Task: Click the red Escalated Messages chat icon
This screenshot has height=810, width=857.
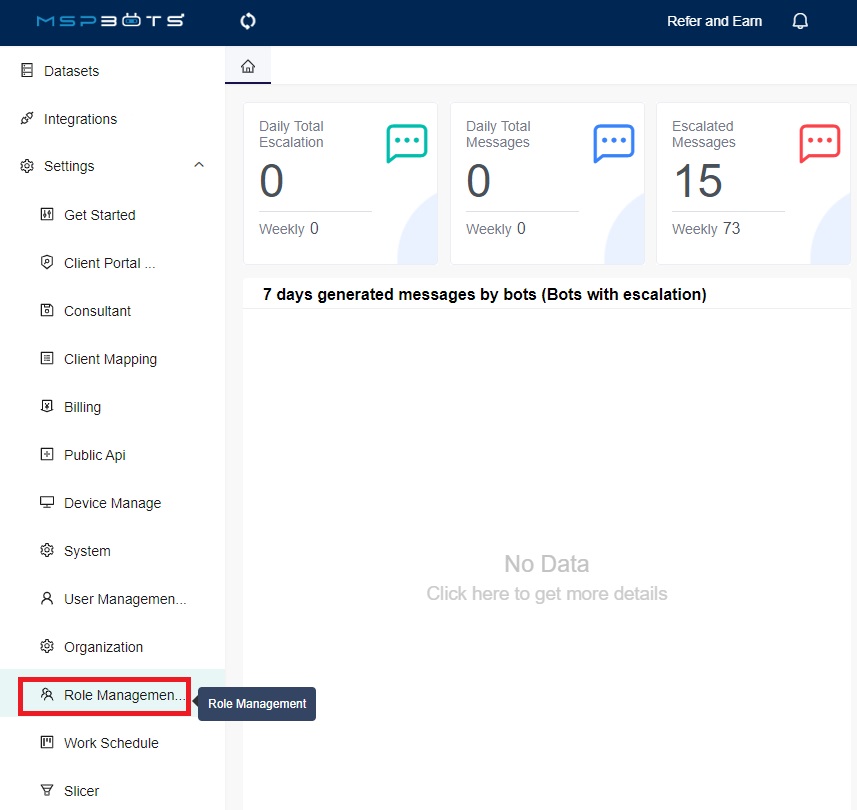Action: coord(820,143)
